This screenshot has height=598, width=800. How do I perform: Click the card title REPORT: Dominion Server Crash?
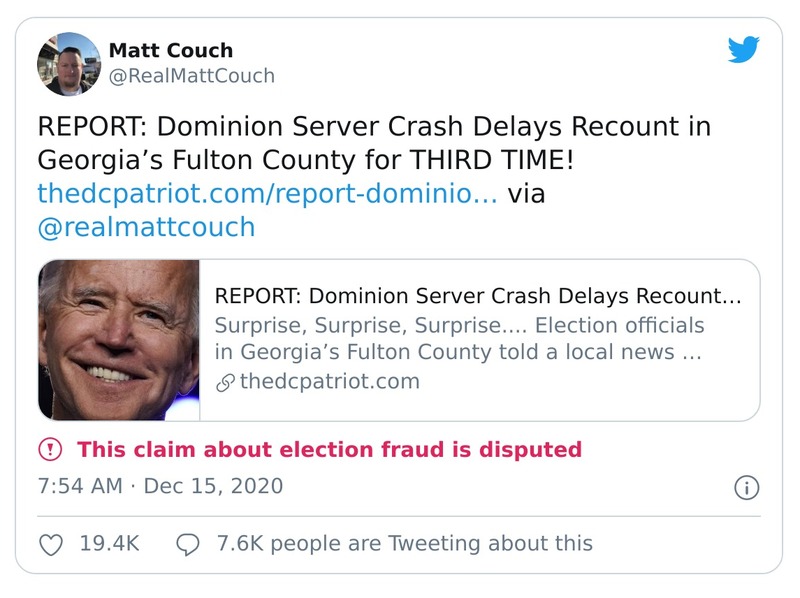[478, 297]
